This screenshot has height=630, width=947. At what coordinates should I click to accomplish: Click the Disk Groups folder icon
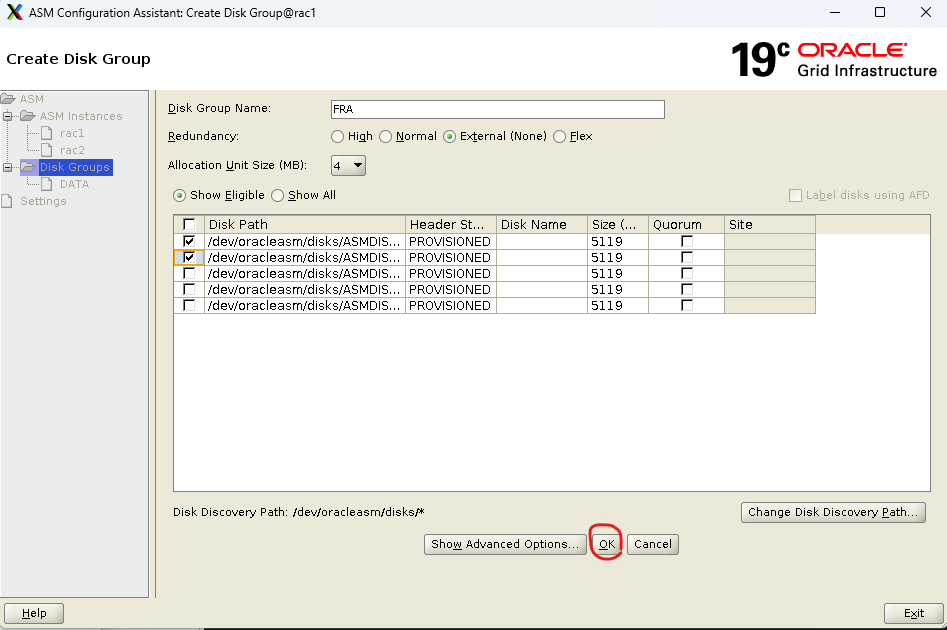point(28,167)
